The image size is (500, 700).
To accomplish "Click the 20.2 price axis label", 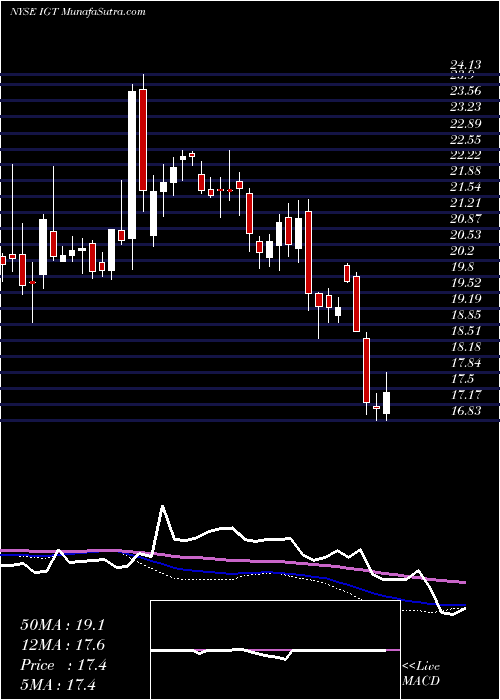I will [462, 251].
